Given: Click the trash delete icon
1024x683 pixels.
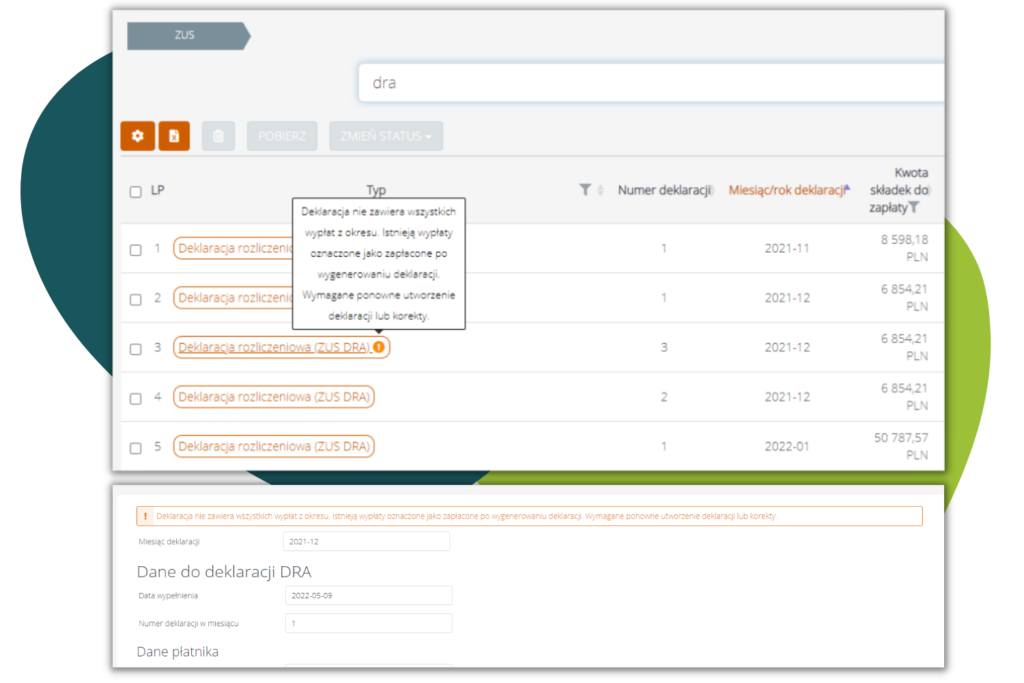Looking at the screenshot, I should click(x=218, y=136).
